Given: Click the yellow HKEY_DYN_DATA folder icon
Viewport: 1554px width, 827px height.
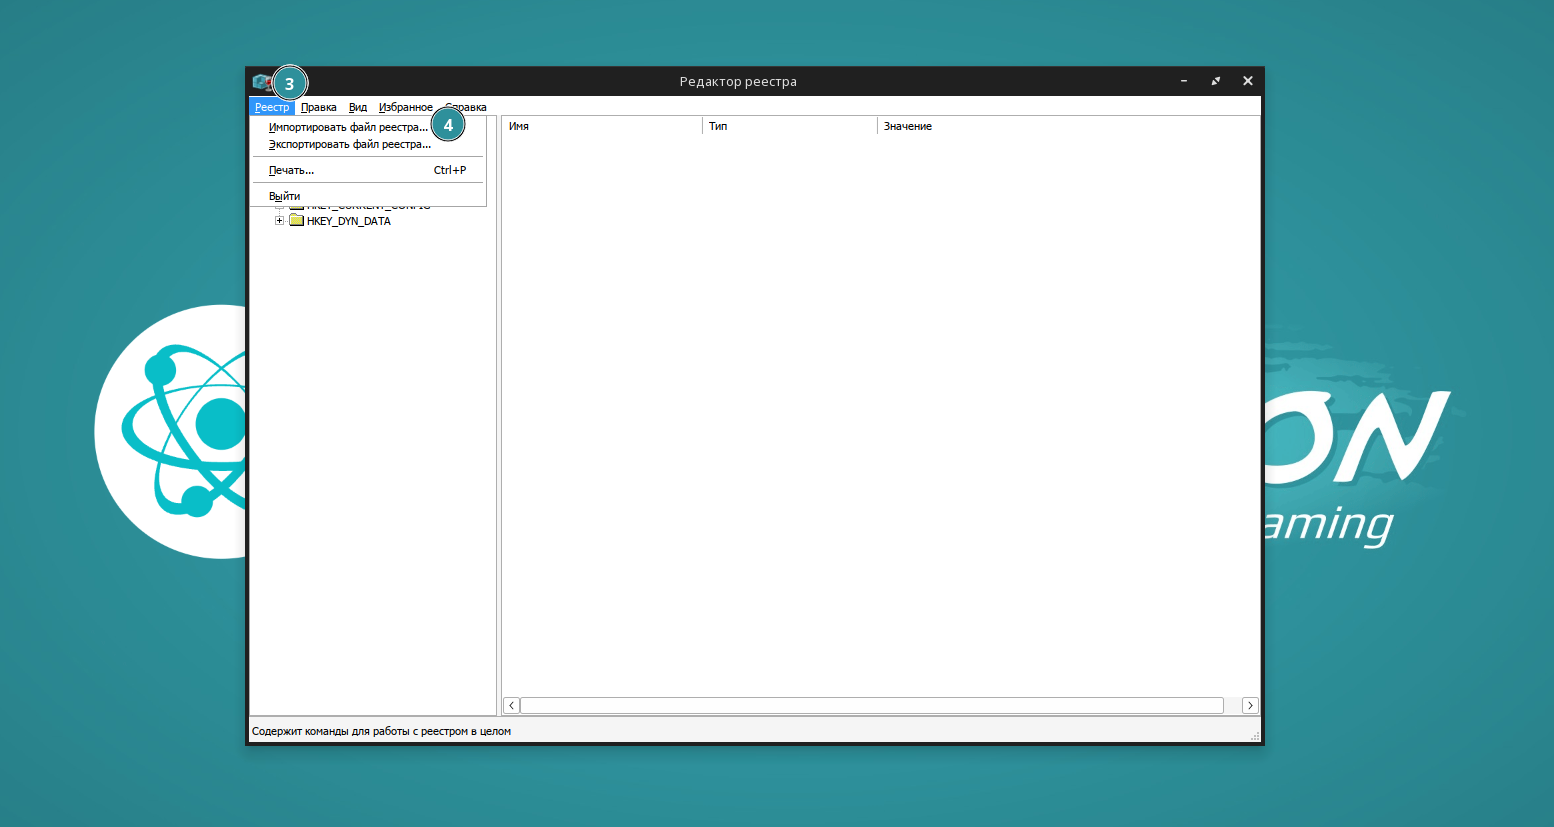Looking at the screenshot, I should tap(296, 221).
